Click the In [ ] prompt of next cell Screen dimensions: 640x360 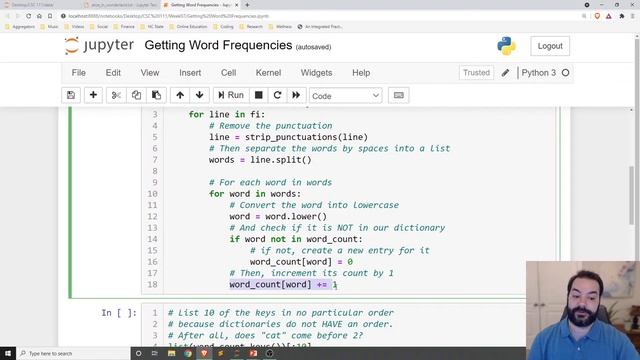[119, 313]
